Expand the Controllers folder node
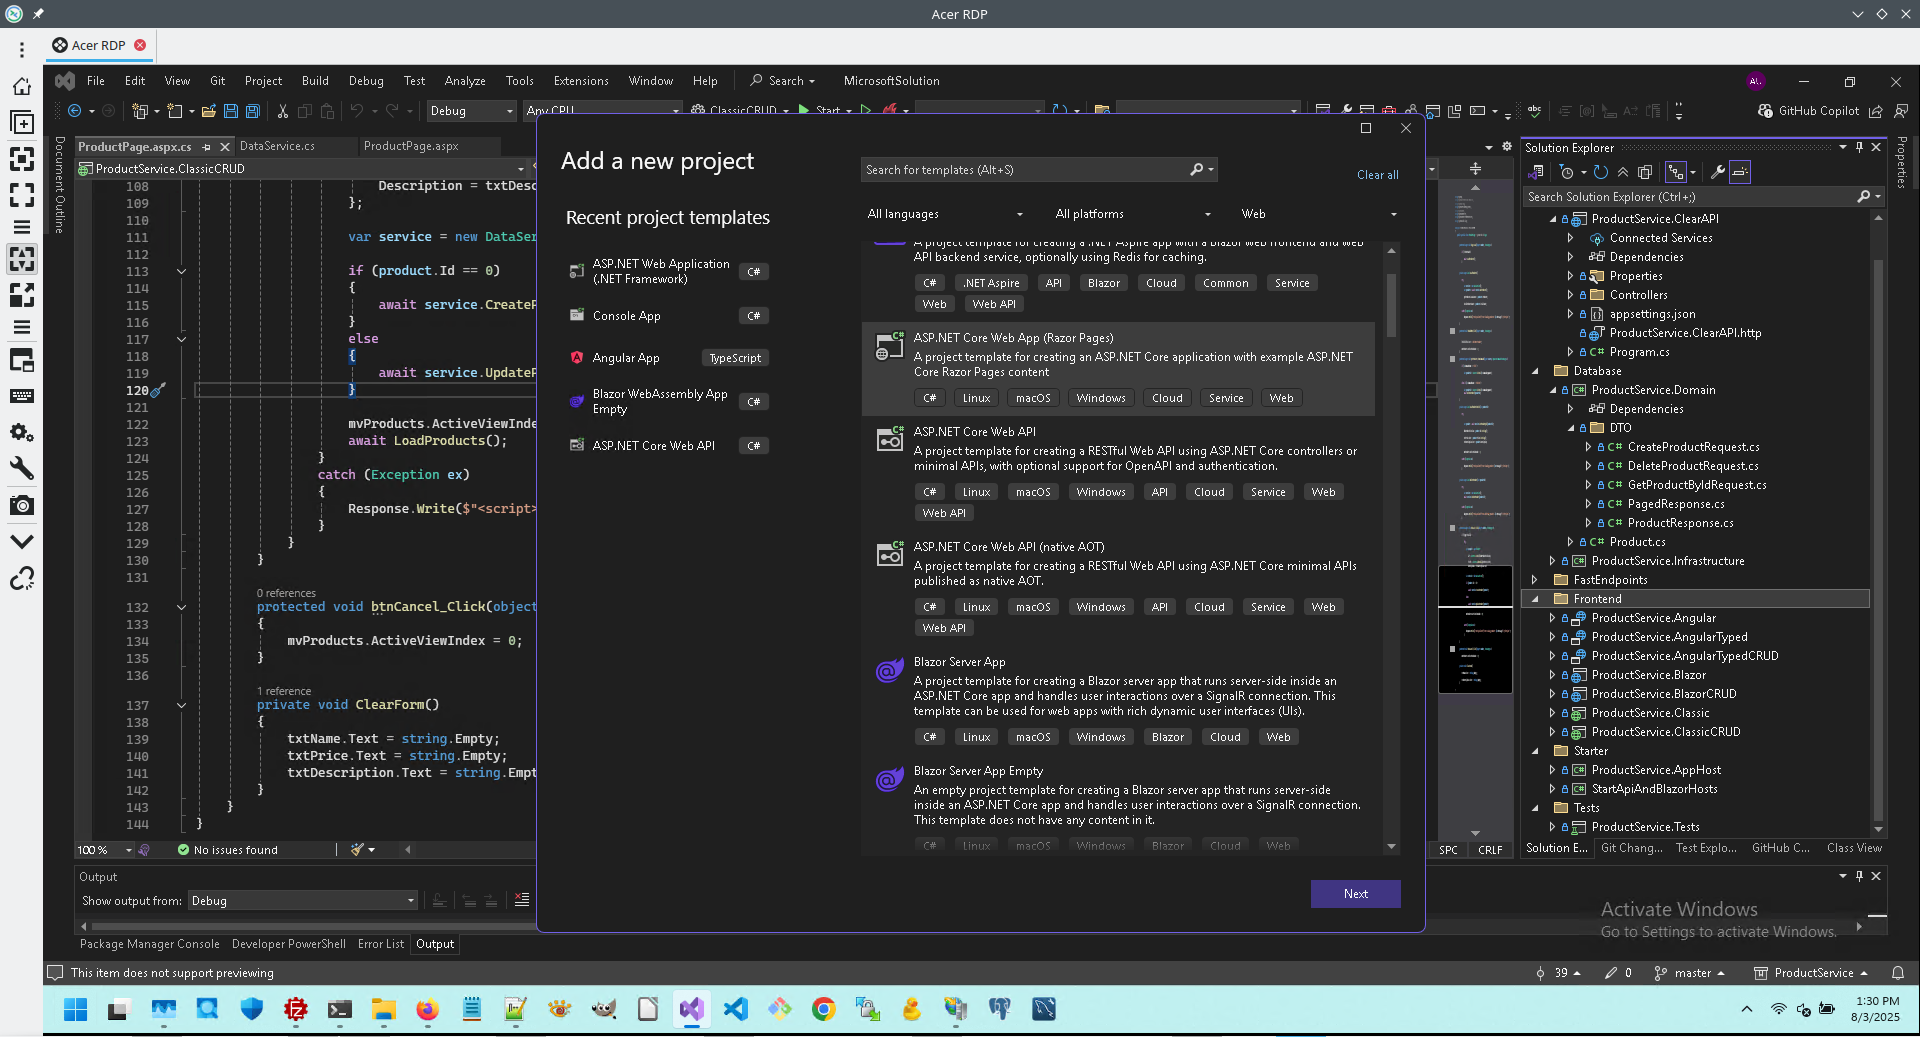Image resolution: width=1920 pixels, height=1037 pixels. pyautogui.click(x=1570, y=295)
